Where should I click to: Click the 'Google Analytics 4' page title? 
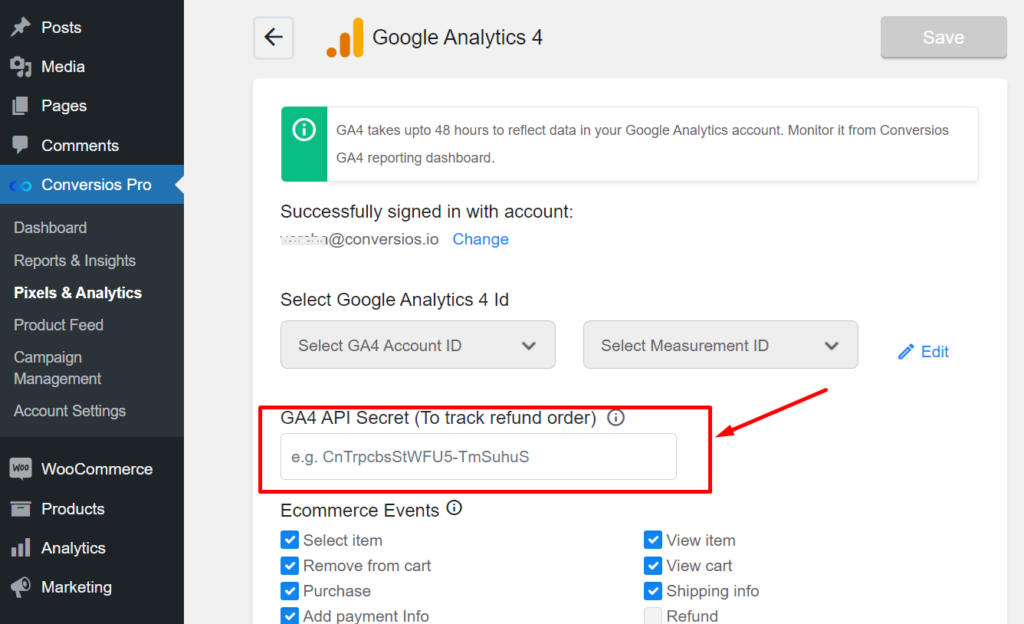tap(457, 37)
